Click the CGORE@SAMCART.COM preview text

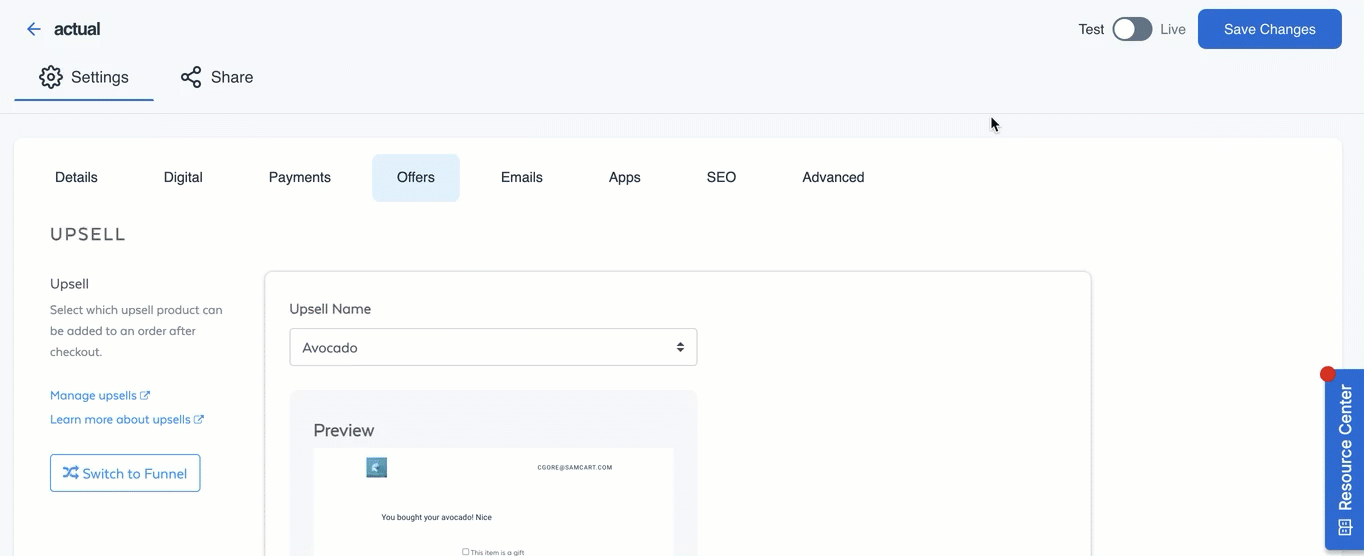click(x=575, y=467)
